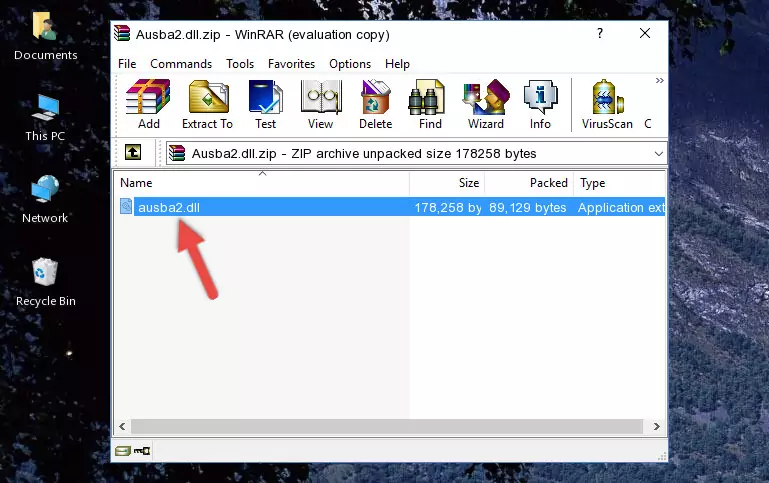
Task: Open the File menu
Action: coord(127,64)
